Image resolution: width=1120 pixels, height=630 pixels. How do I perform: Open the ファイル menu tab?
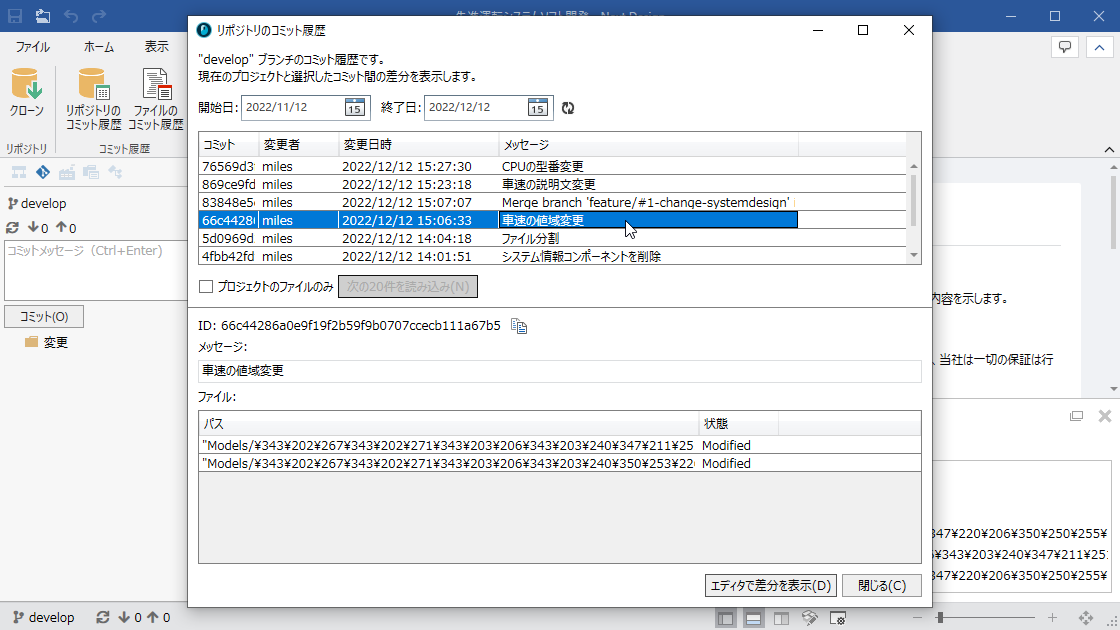pyautogui.click(x=32, y=46)
